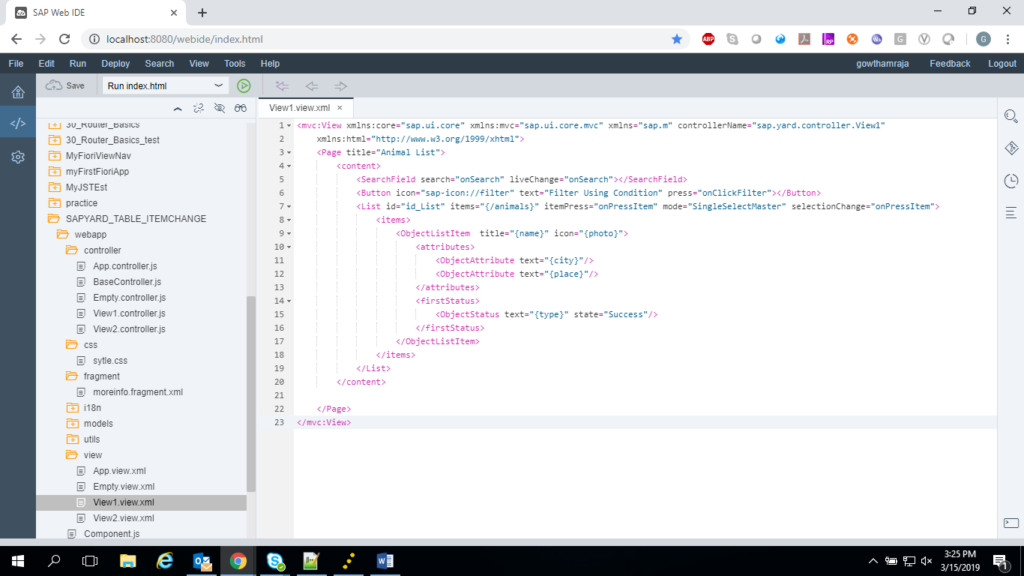
Task: Collapse the mvc:View tag on line 1
Action: pos(289,125)
